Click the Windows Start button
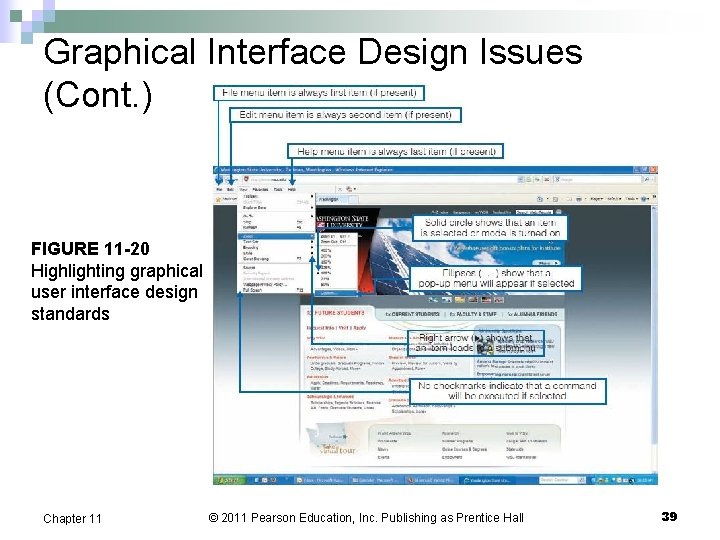The image size is (720, 540). [230, 480]
